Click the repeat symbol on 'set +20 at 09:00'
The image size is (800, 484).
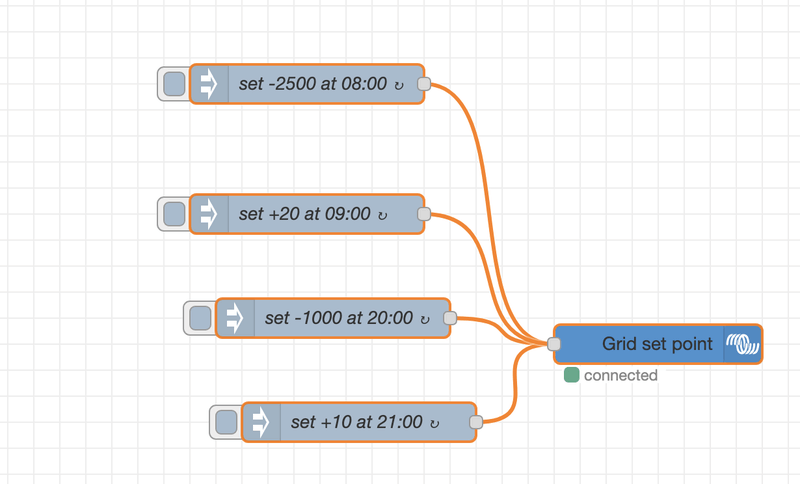pyautogui.click(x=382, y=215)
